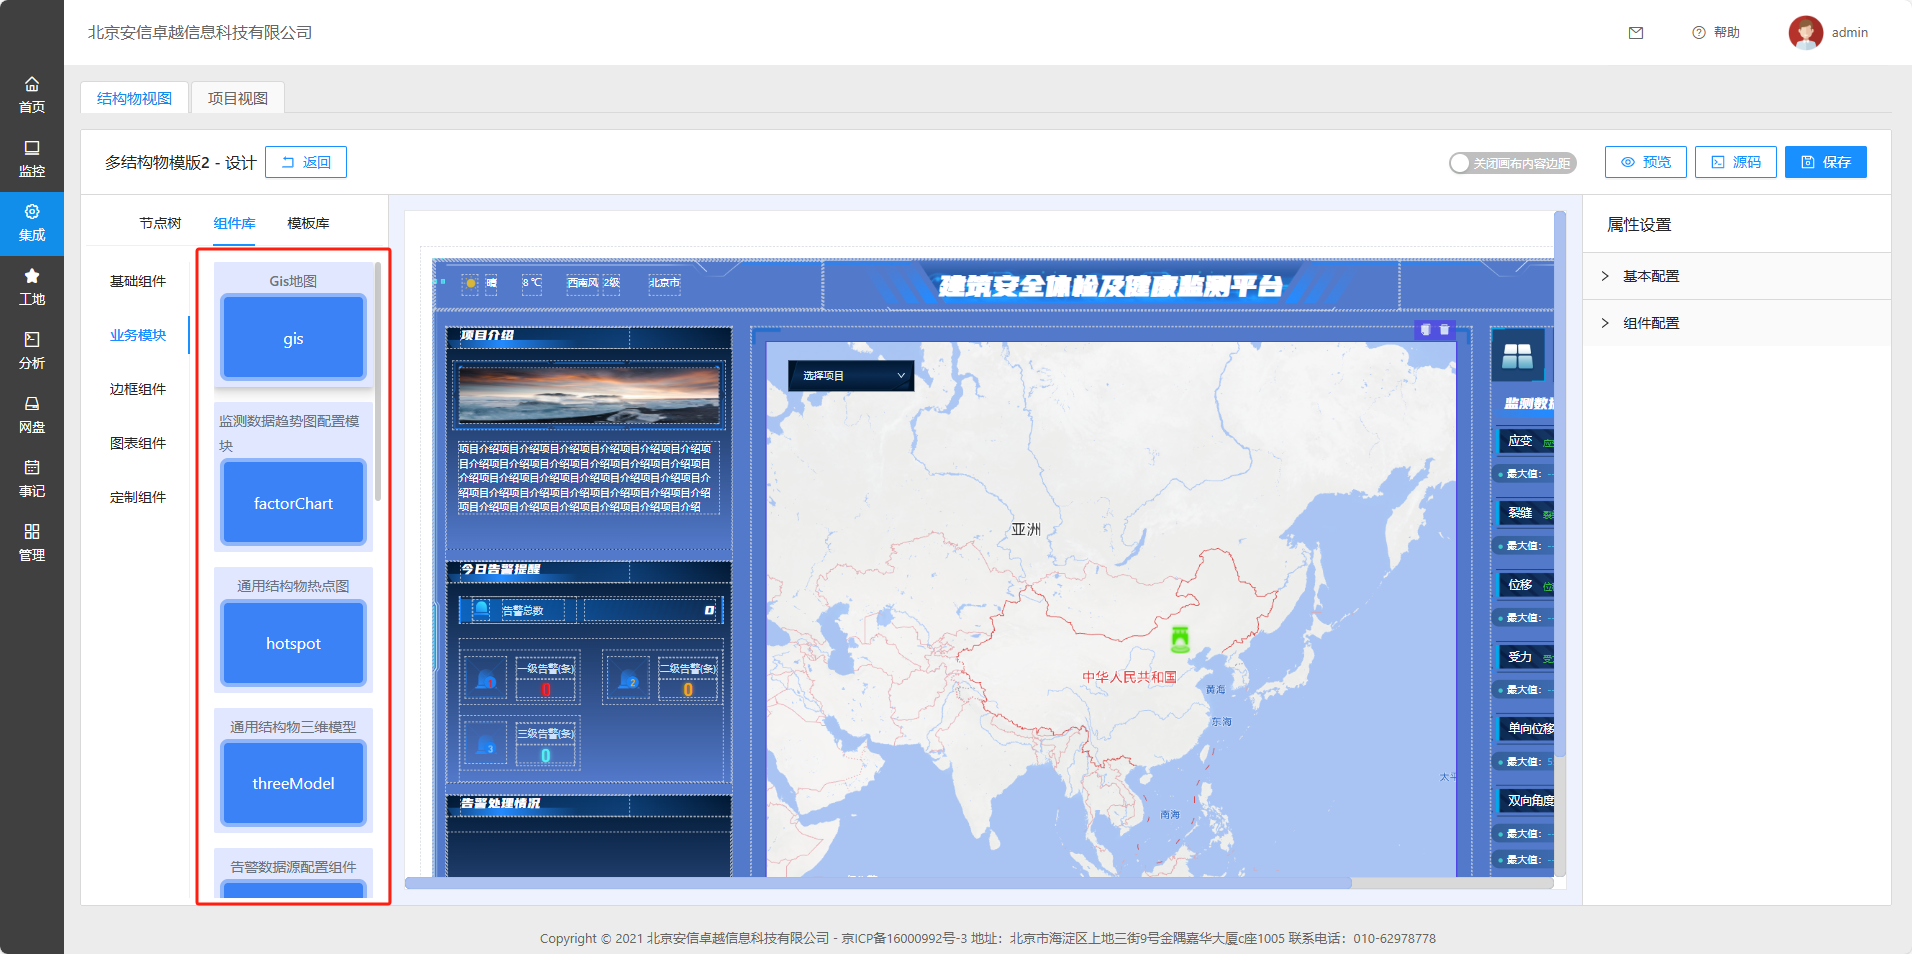Click the canvas horizontal scrollbar
This screenshot has width=1912, height=954.
pos(878,883)
